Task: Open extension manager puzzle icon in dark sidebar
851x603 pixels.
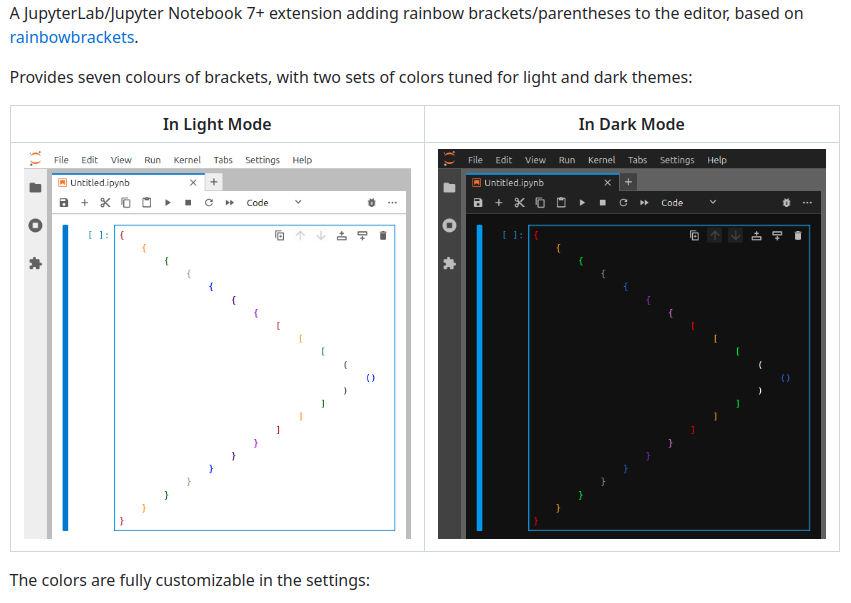Action: point(449,263)
